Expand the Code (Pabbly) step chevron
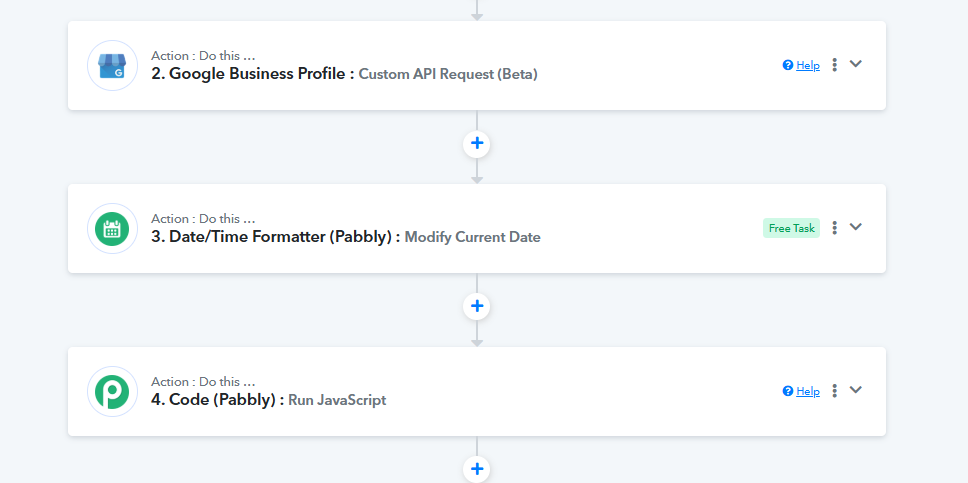The width and height of the screenshot is (968, 483). coord(856,390)
